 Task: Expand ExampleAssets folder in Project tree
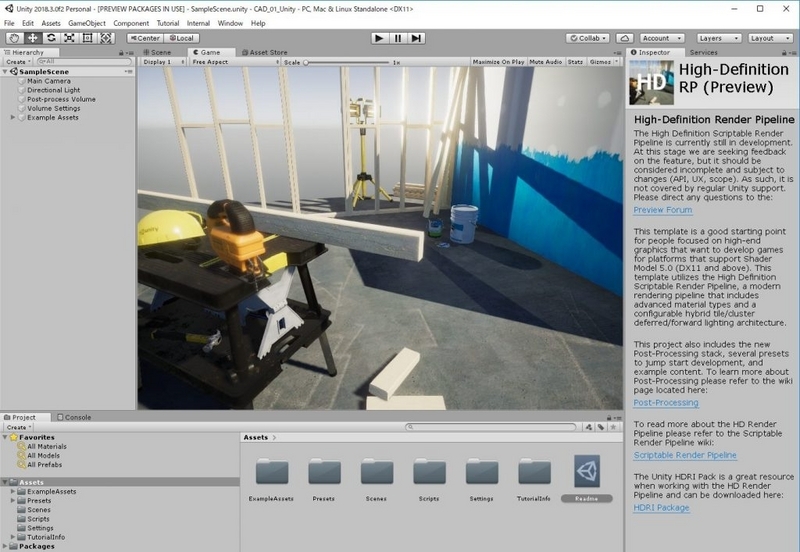pos(13,491)
